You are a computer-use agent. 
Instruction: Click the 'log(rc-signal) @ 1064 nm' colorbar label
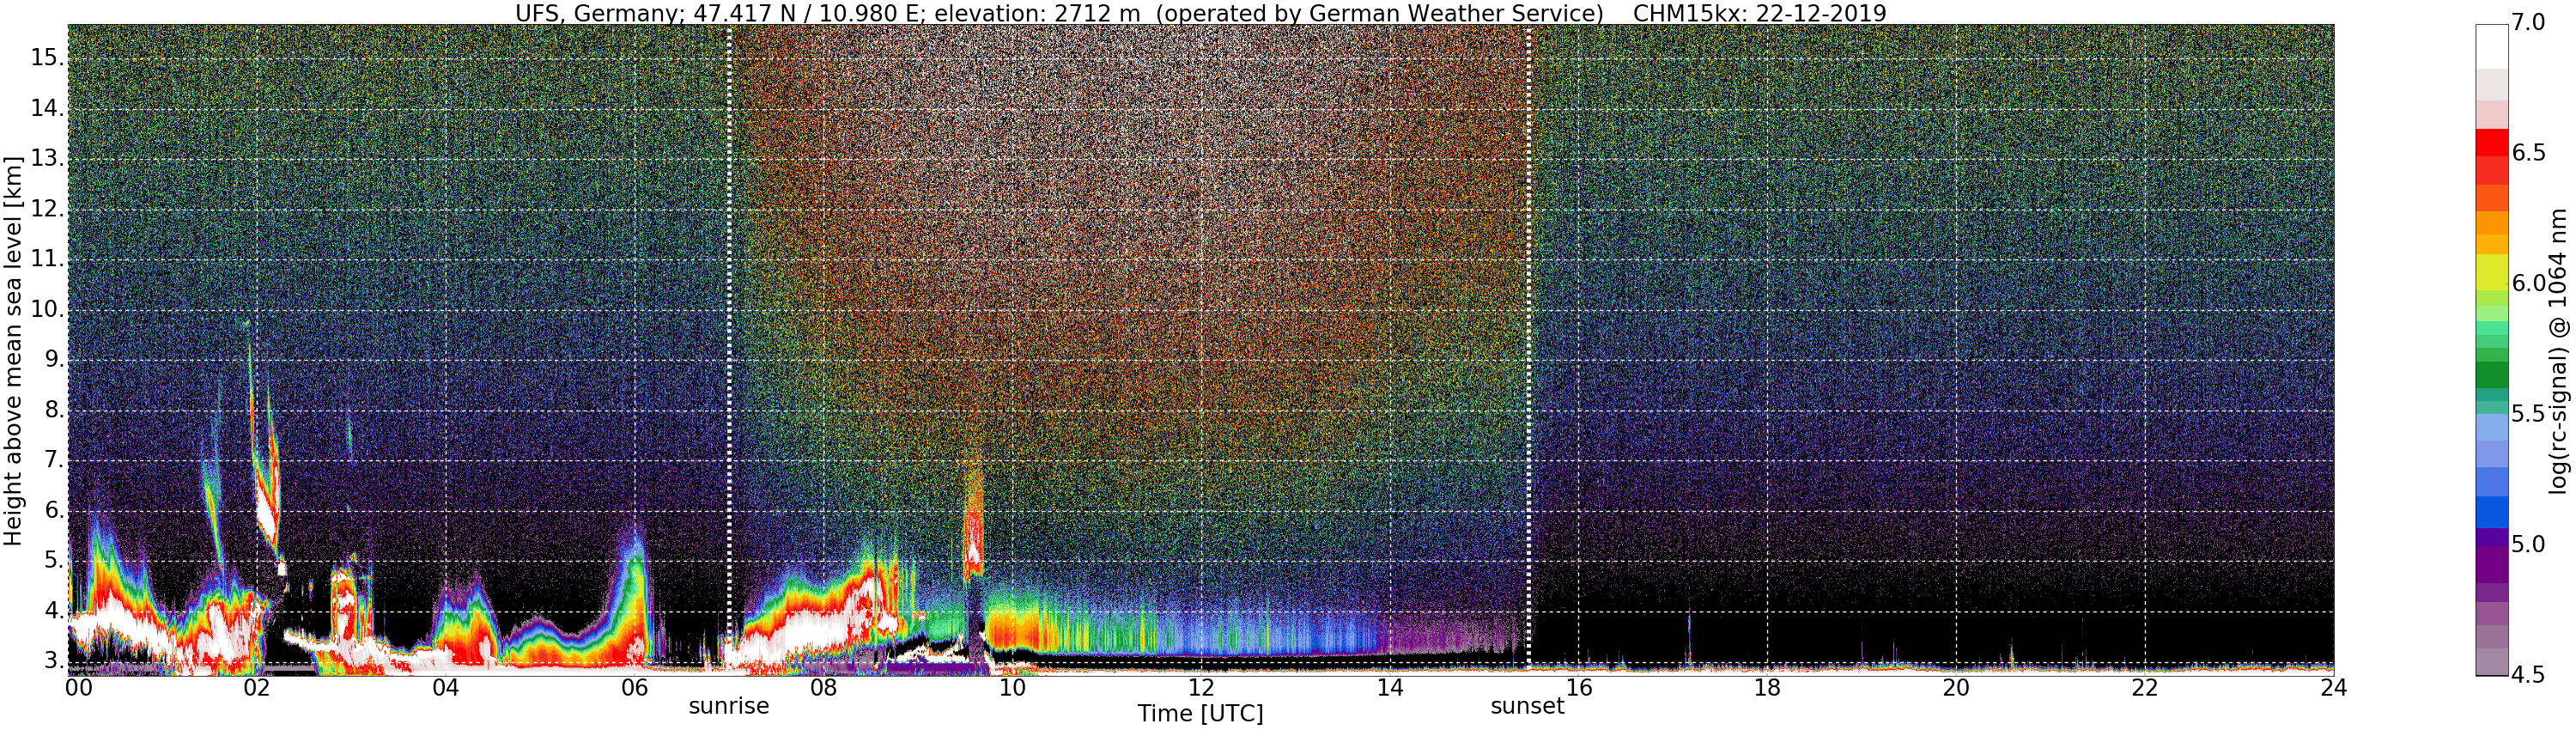(2558, 351)
